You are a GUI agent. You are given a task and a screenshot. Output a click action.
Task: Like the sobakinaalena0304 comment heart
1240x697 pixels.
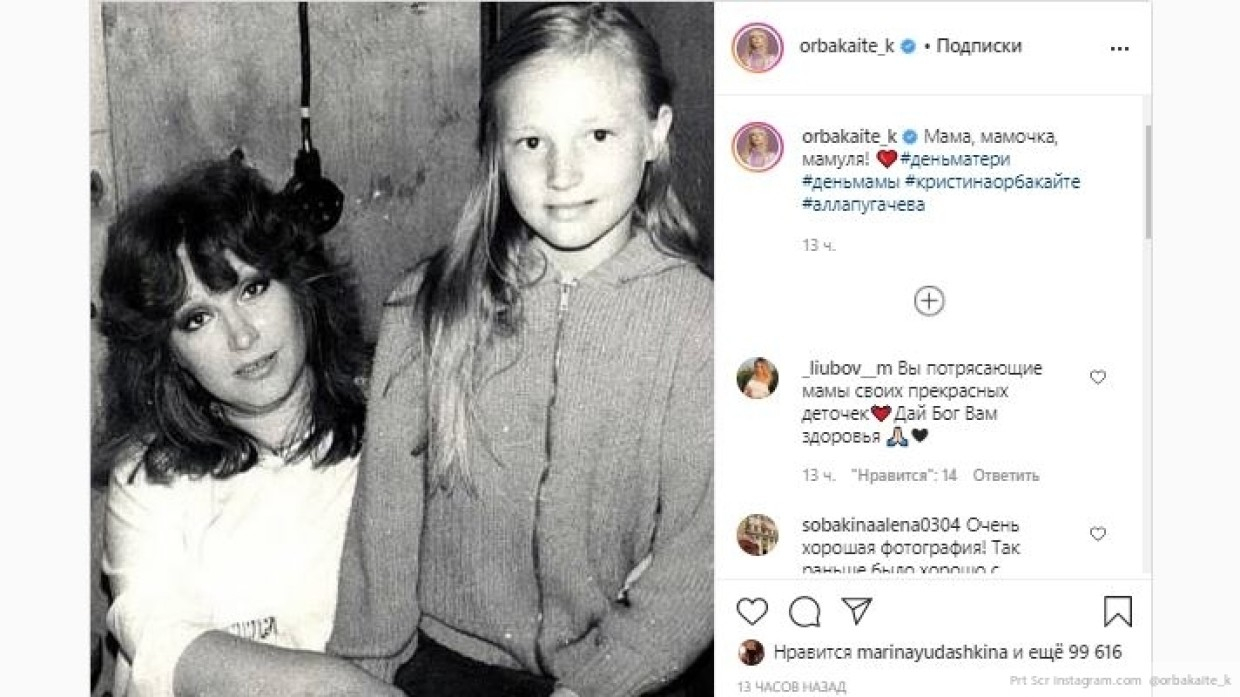click(1098, 534)
